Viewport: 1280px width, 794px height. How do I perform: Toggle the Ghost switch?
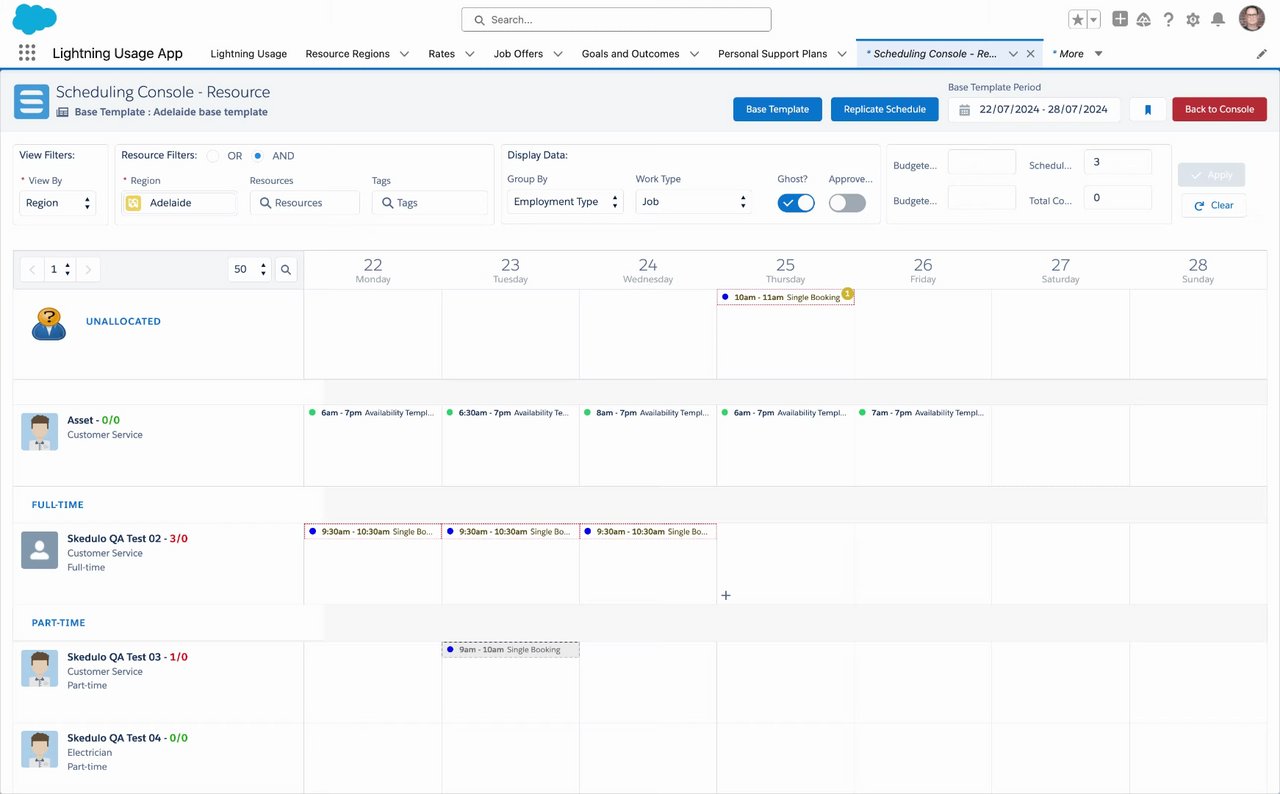(796, 203)
